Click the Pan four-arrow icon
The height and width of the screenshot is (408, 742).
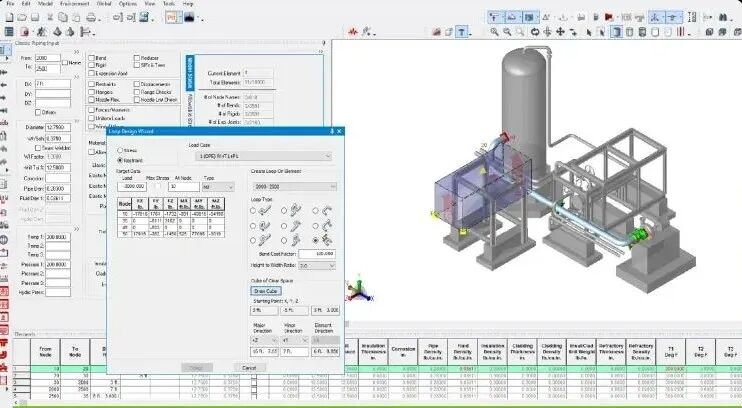pyautogui.click(x=560, y=32)
